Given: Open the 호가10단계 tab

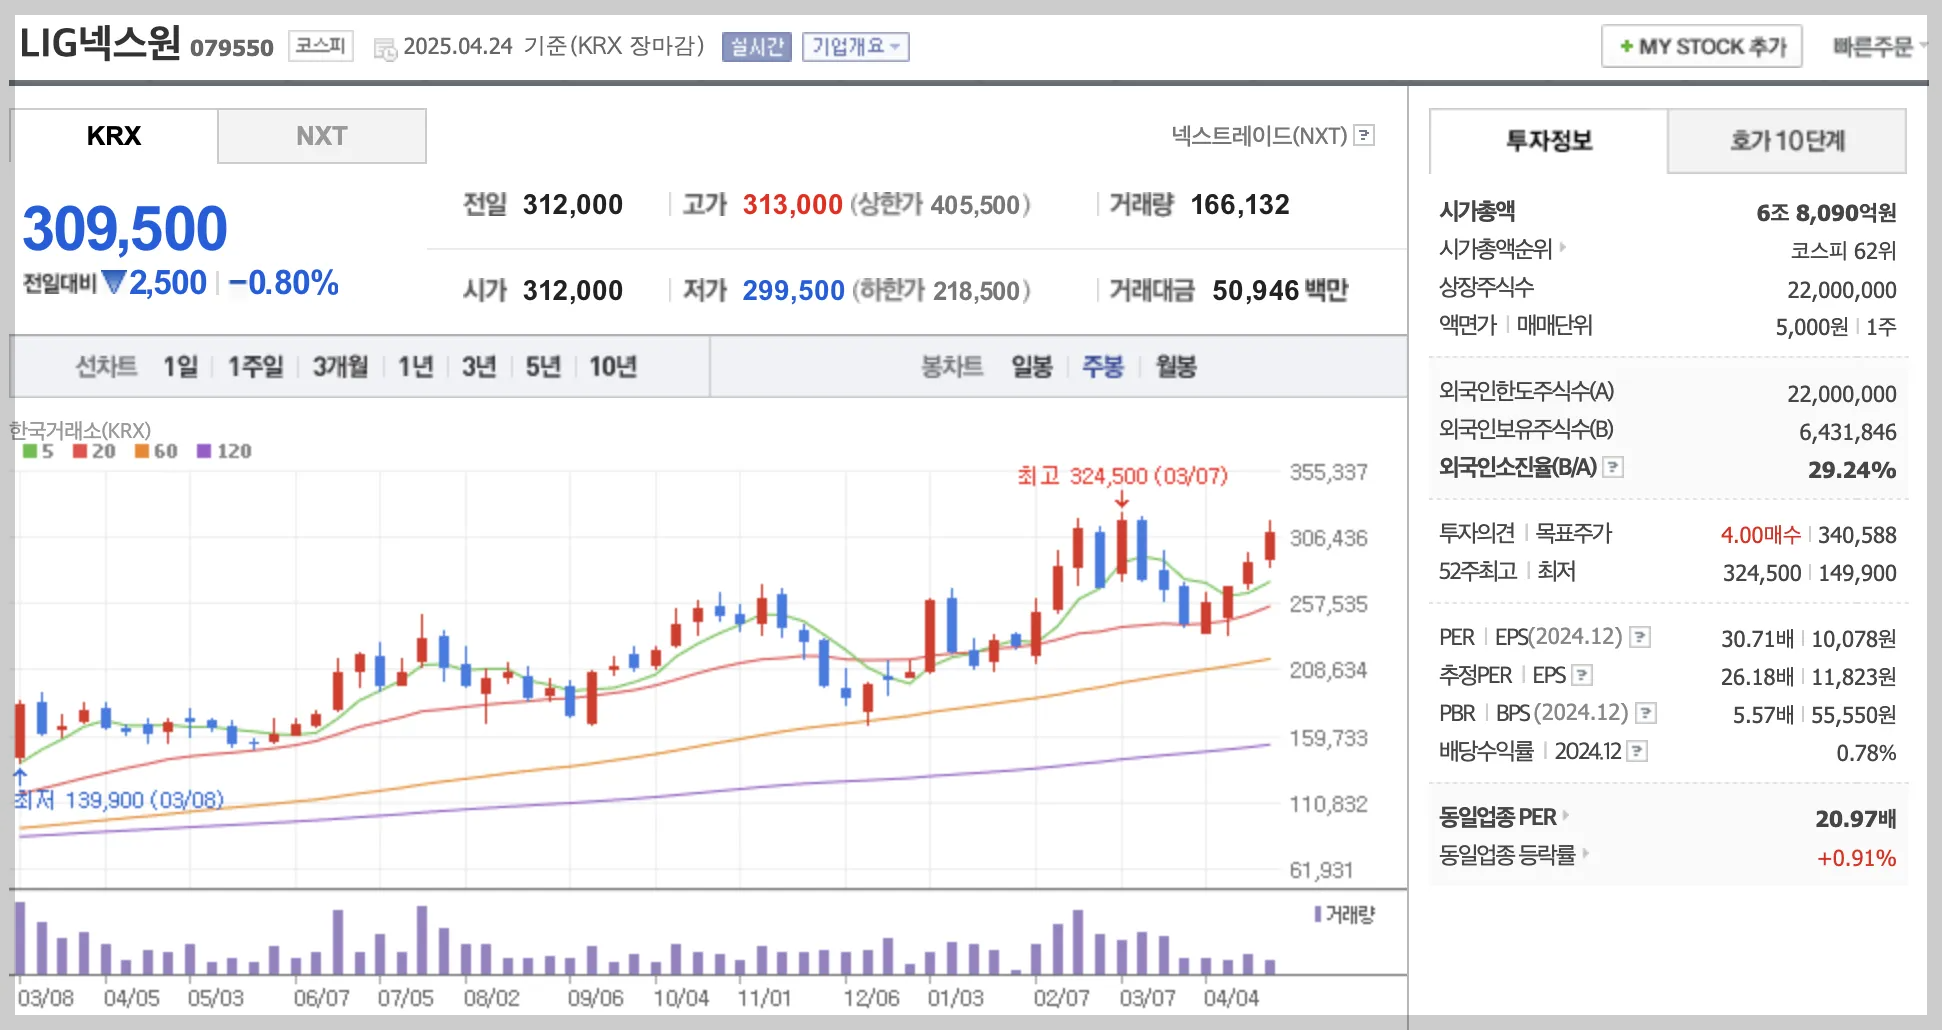Looking at the screenshot, I should (1787, 141).
